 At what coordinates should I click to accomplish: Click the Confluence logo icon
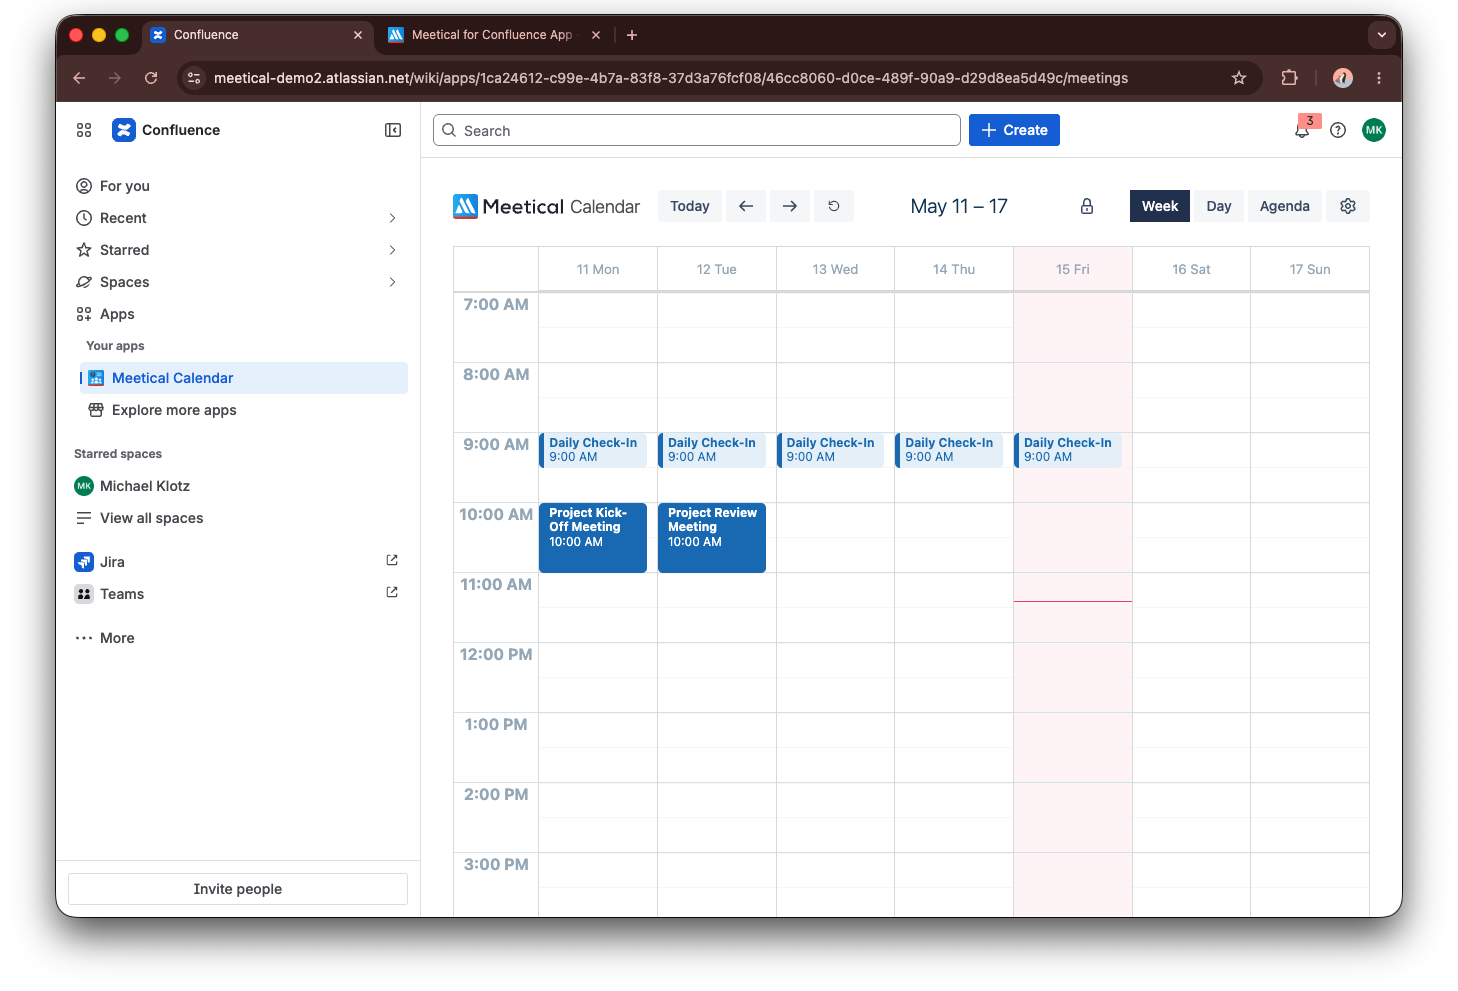click(124, 130)
